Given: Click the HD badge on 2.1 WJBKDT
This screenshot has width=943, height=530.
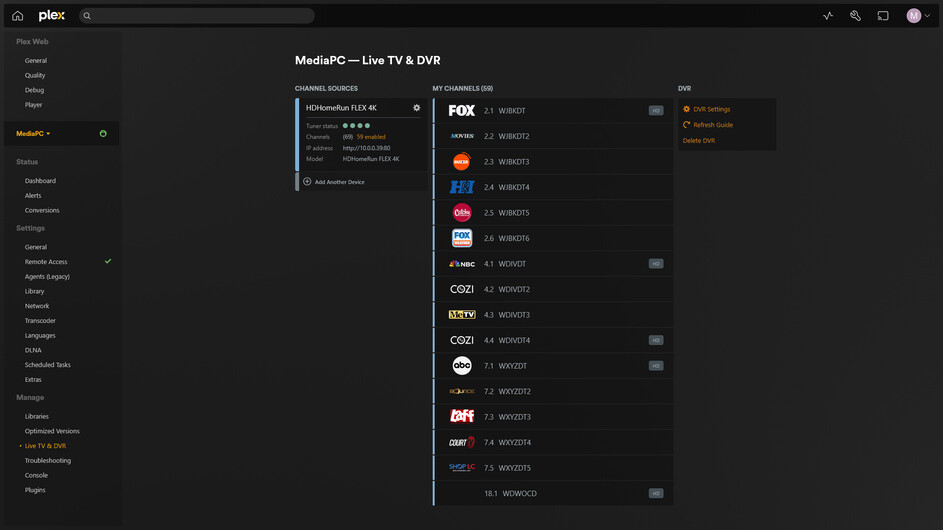Looking at the screenshot, I should tap(656, 111).
